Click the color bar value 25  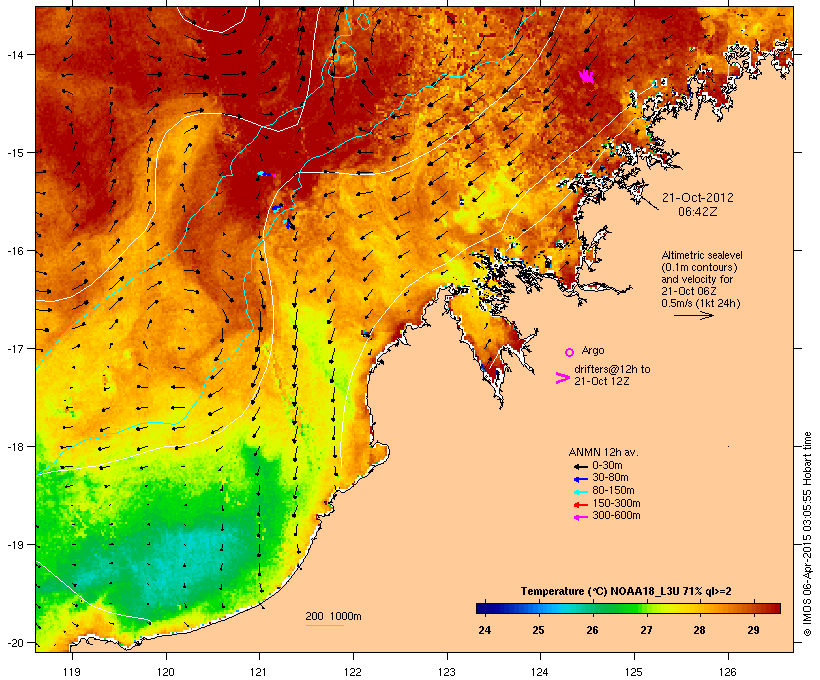click(x=539, y=630)
